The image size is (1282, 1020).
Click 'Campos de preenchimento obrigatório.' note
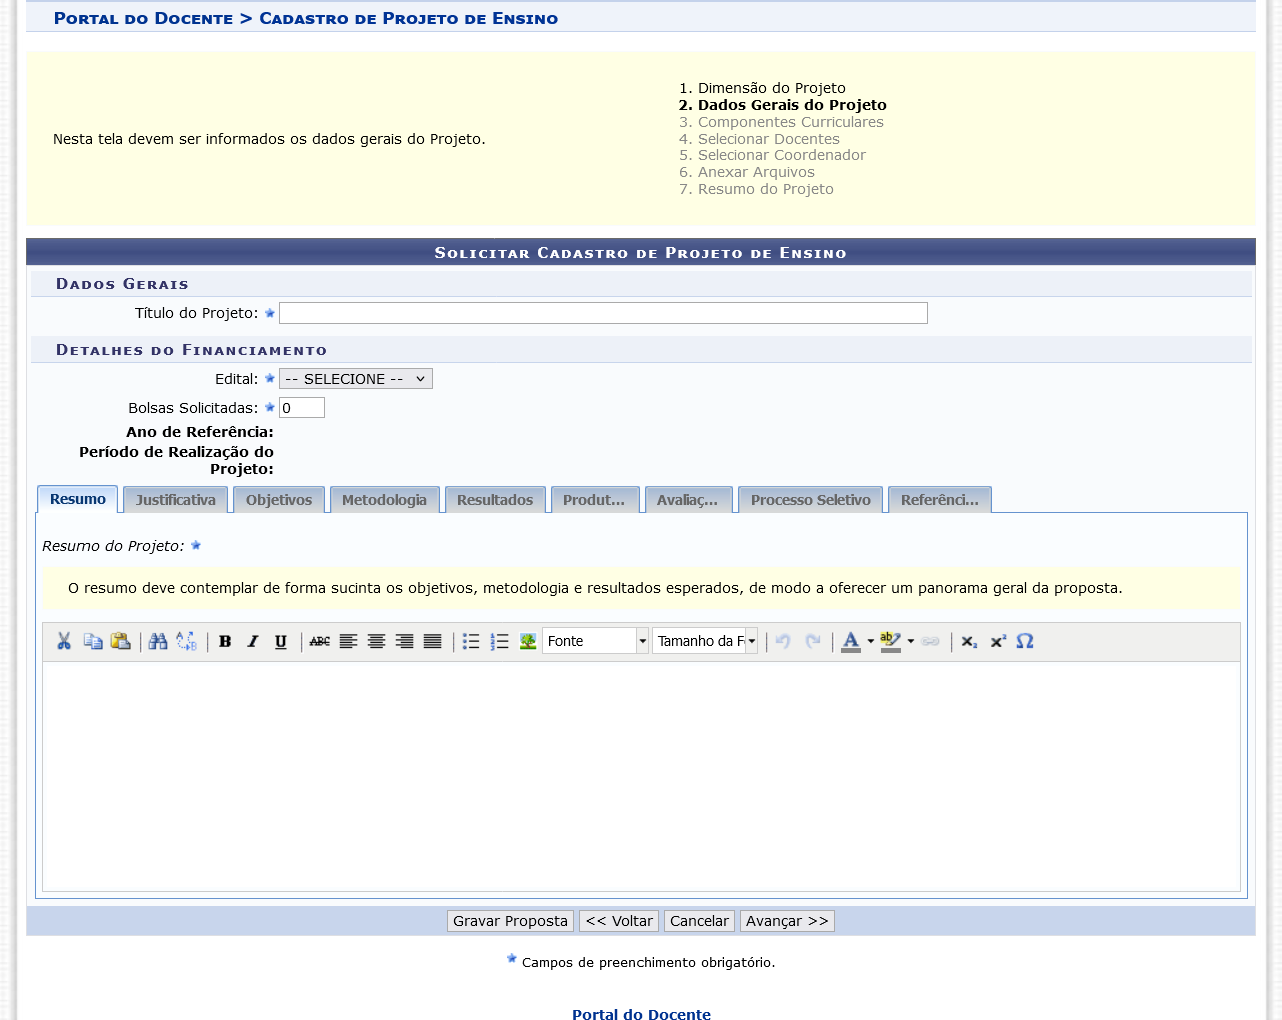648,962
